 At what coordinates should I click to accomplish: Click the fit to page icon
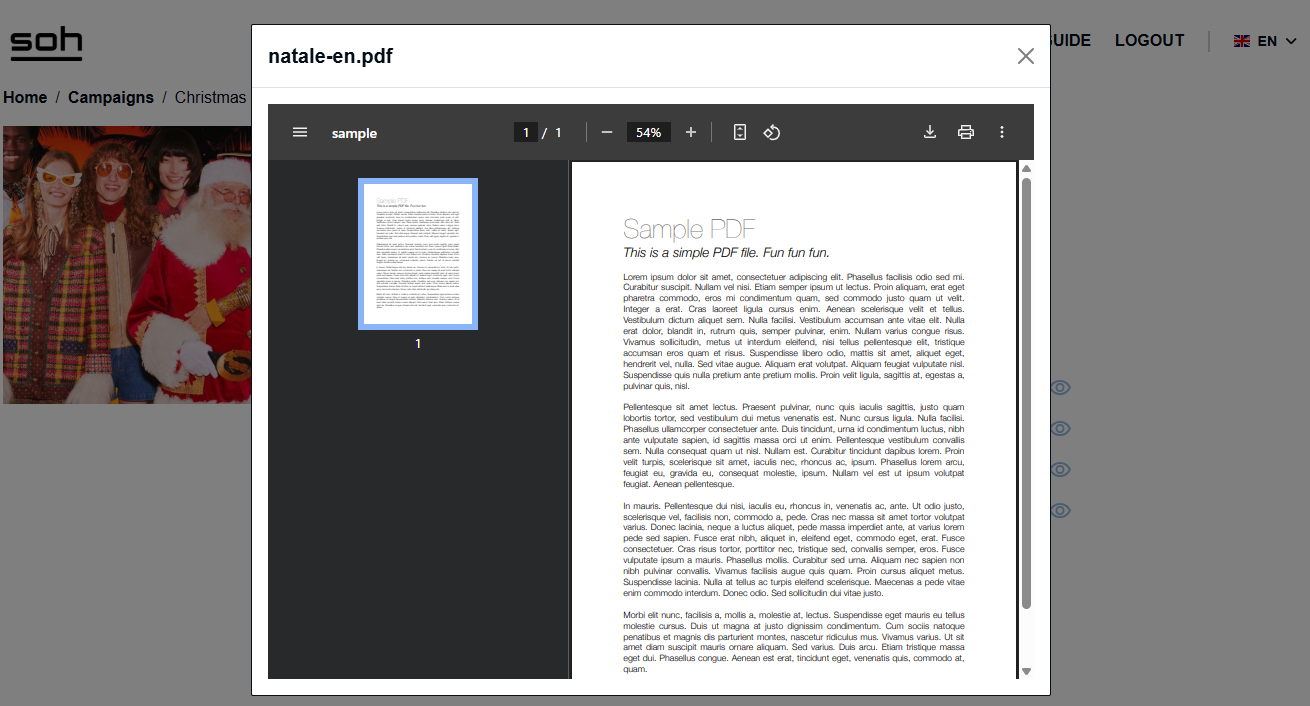(x=740, y=132)
